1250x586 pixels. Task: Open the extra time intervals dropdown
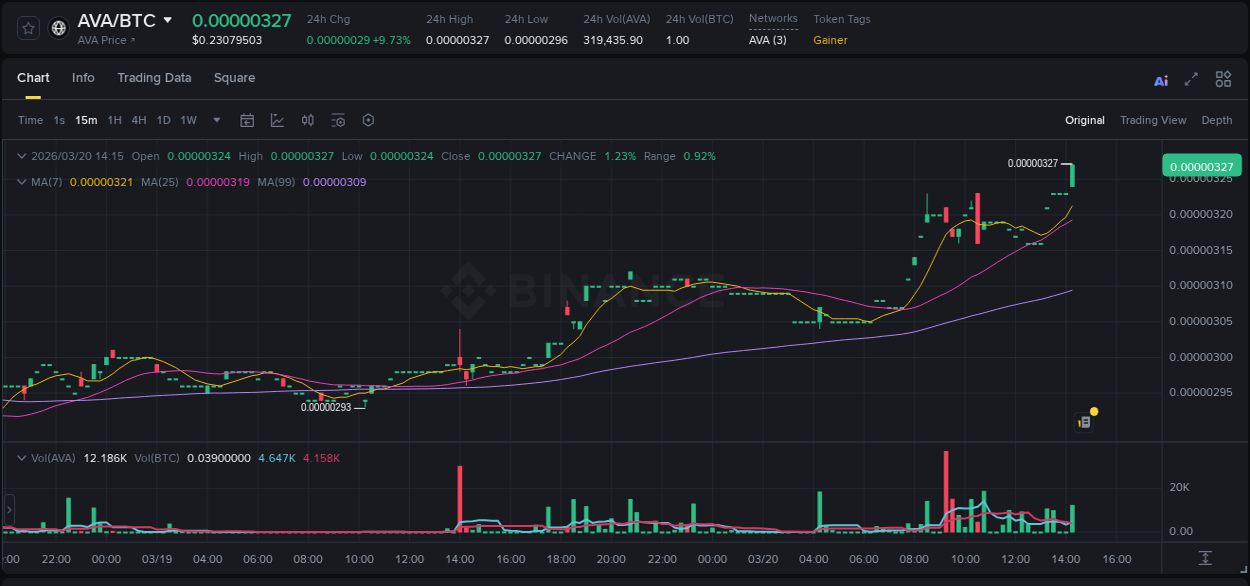(215, 120)
